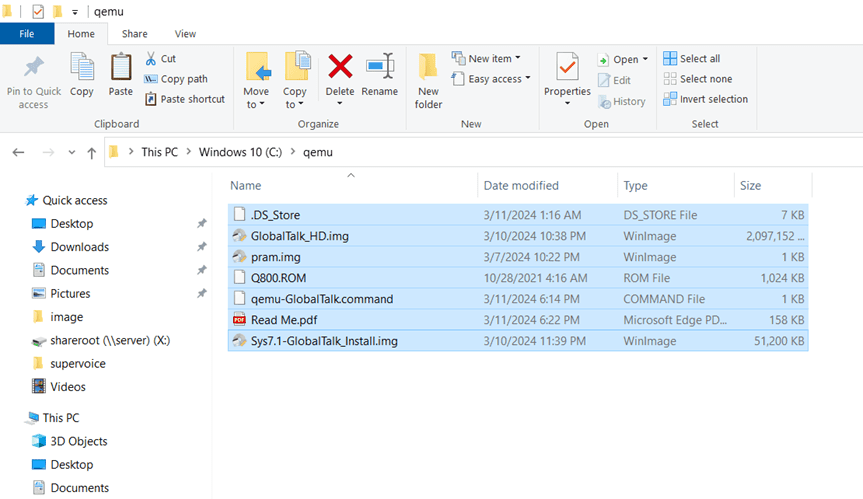Create a New folder

pyautogui.click(x=428, y=80)
